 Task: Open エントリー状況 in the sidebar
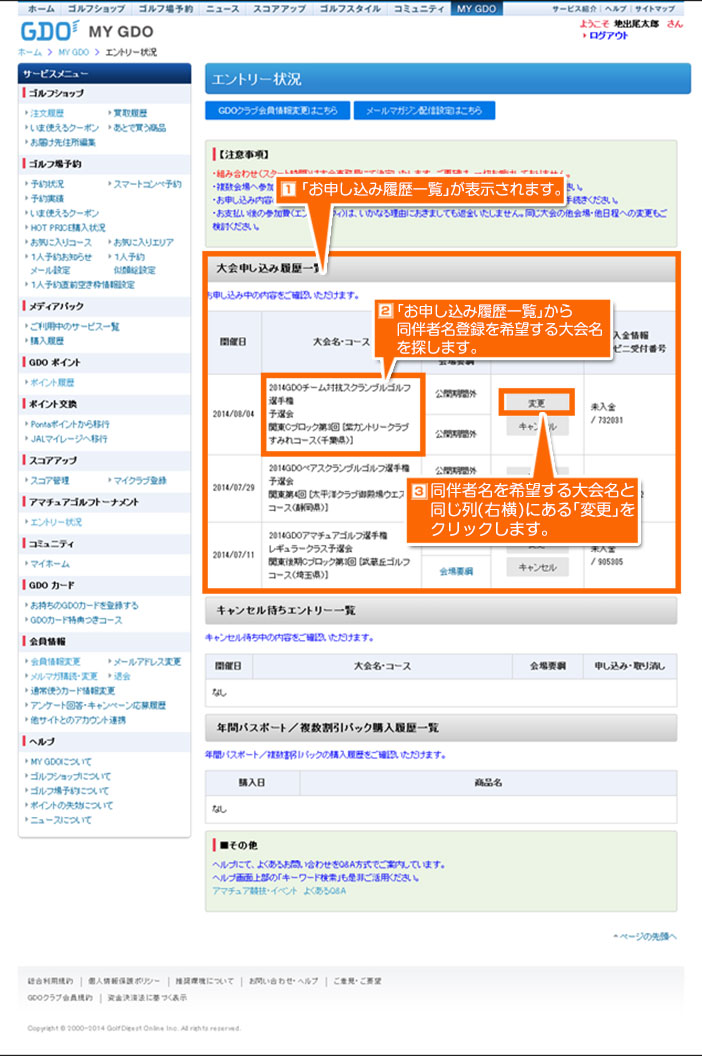click(x=57, y=522)
